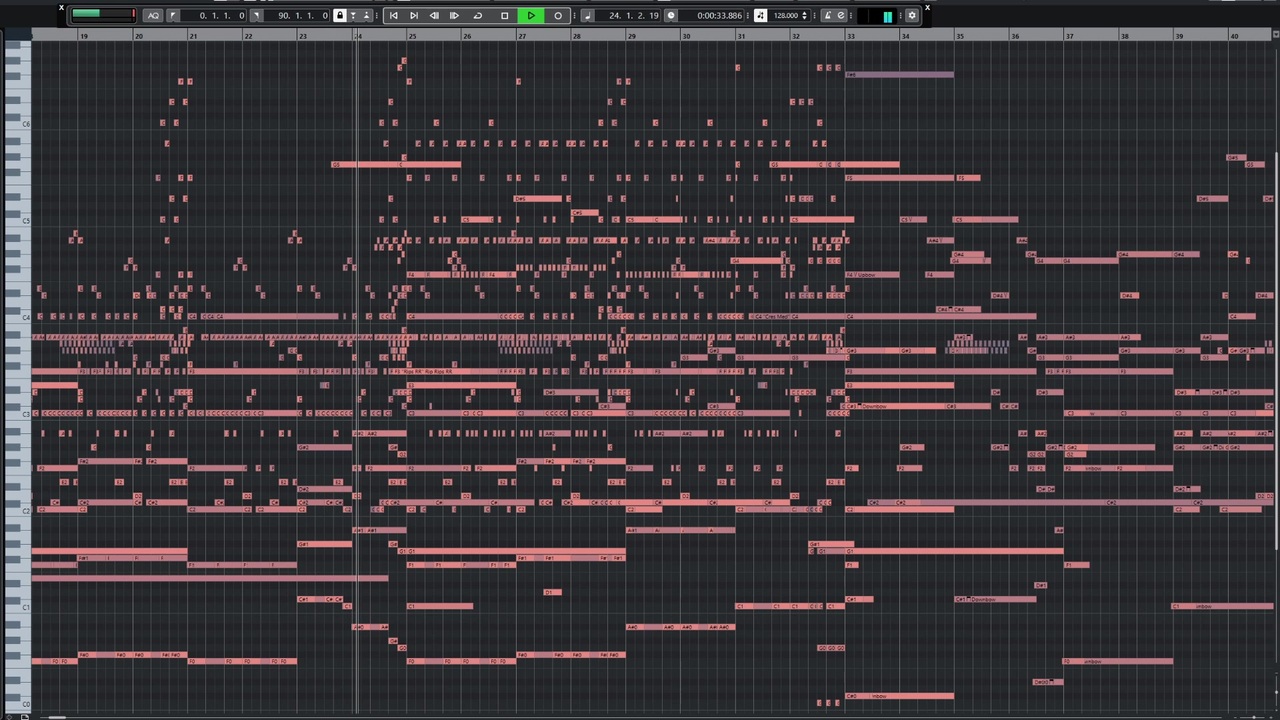This screenshot has width=1280, height=720.
Task: Click the right locator flag icon
Action: point(257,16)
